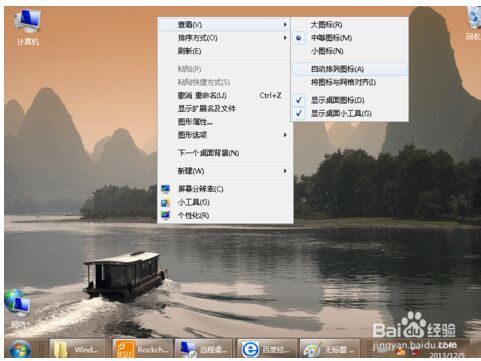This screenshot has height=361, width=481.
Task: Expand the 排序方式(O) submenu arrow
Action: click(x=285, y=38)
